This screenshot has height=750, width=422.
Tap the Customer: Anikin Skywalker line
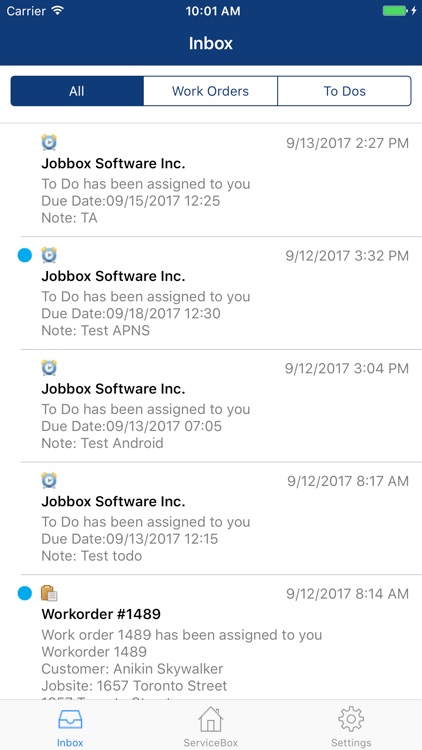tap(133, 669)
